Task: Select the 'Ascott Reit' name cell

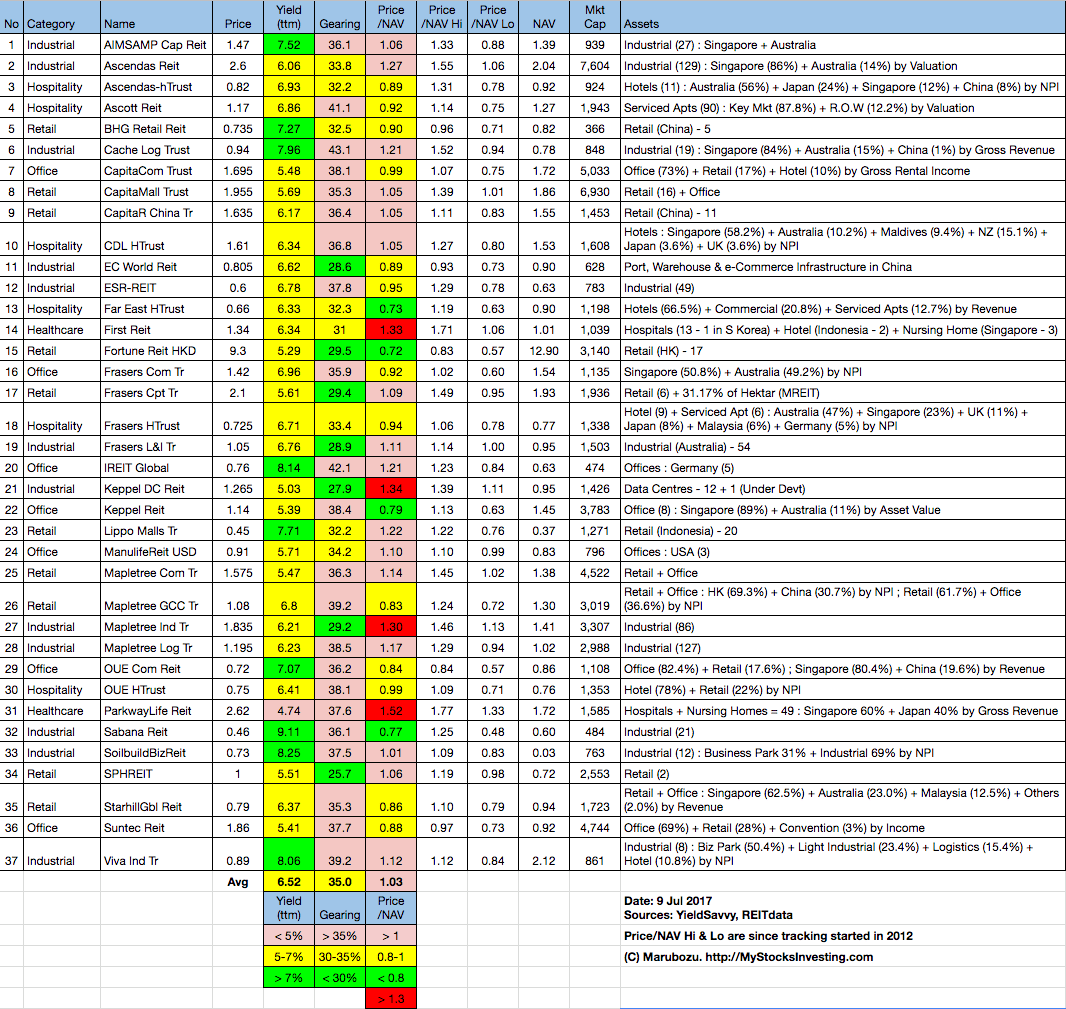Action: point(156,108)
